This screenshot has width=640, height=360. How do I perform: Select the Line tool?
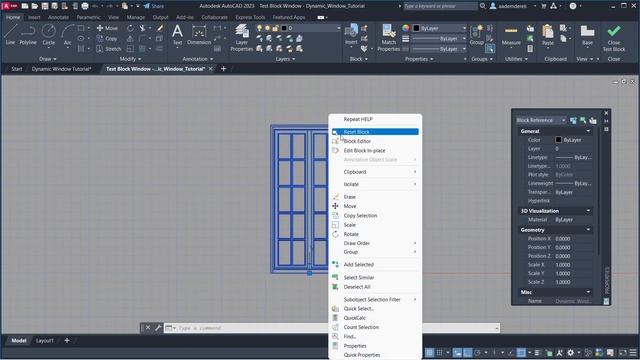point(10,34)
